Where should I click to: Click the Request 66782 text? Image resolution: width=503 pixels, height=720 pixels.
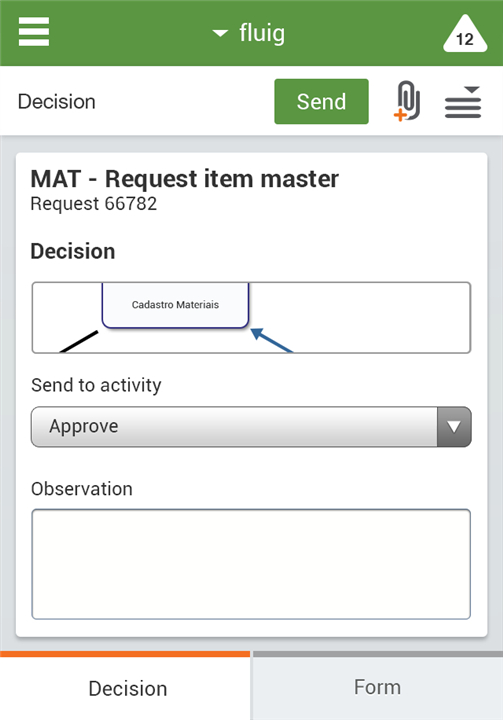point(94,203)
